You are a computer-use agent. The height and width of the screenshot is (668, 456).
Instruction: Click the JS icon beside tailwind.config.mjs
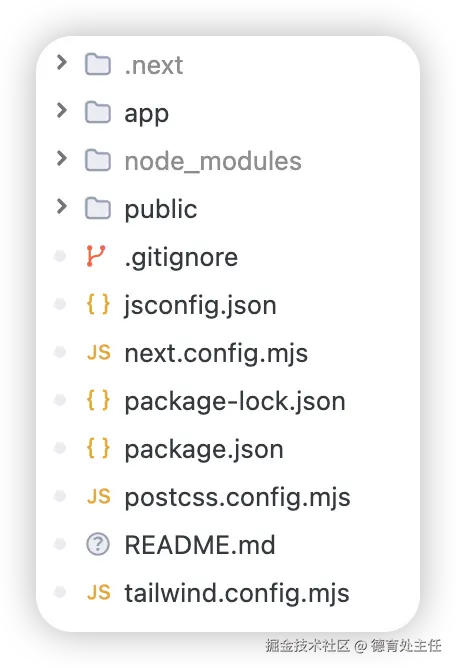click(x=98, y=593)
